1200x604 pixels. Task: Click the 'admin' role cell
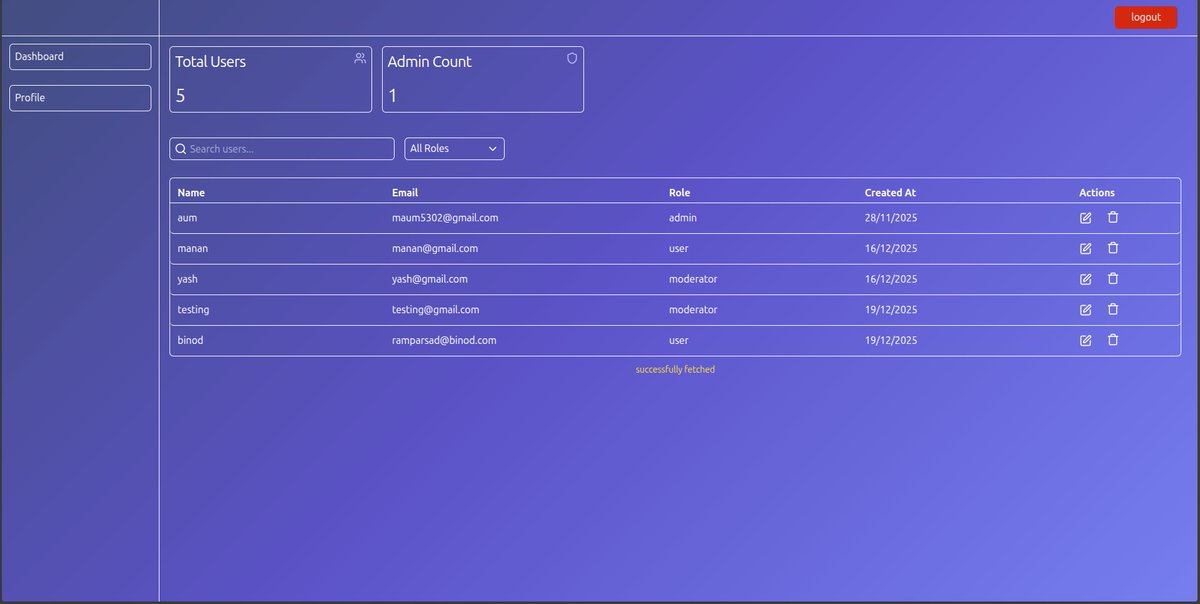[x=683, y=218]
